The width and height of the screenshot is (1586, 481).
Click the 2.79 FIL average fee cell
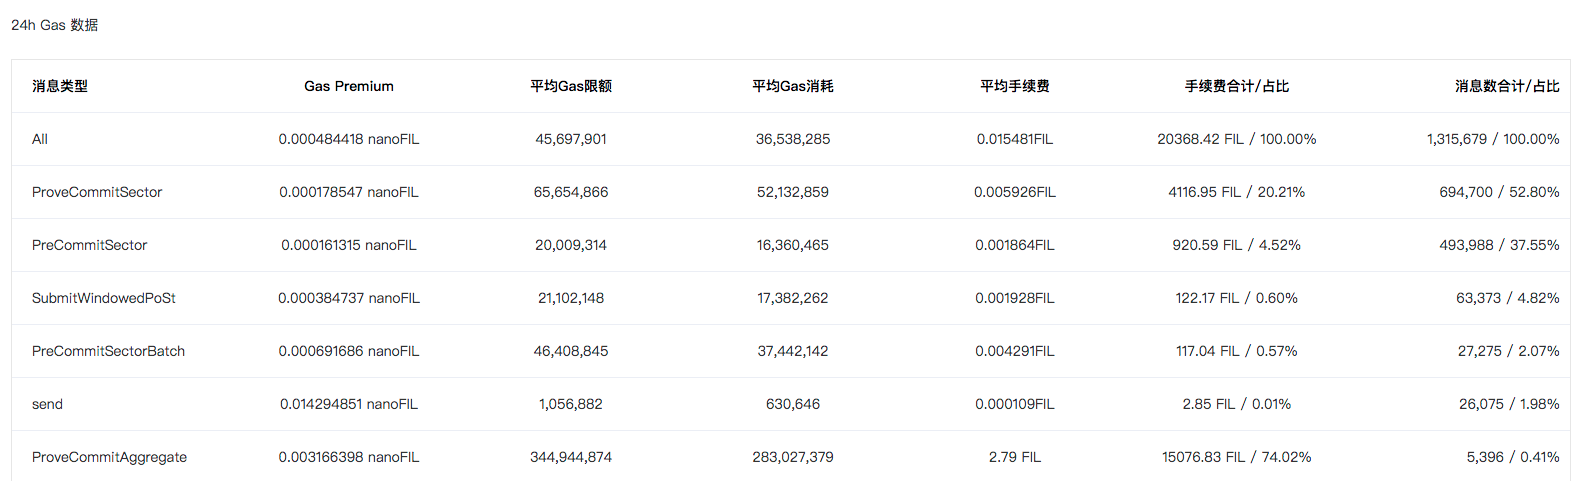pos(1015,457)
